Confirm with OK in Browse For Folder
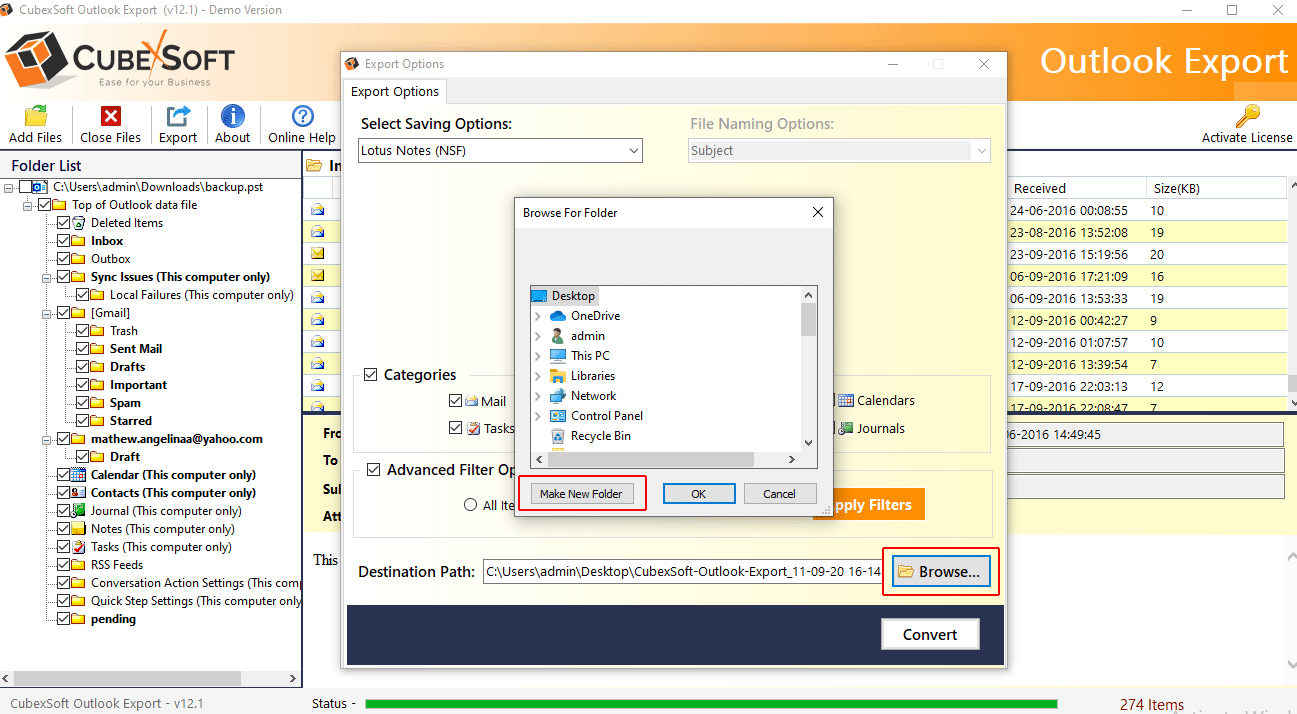 [x=699, y=494]
